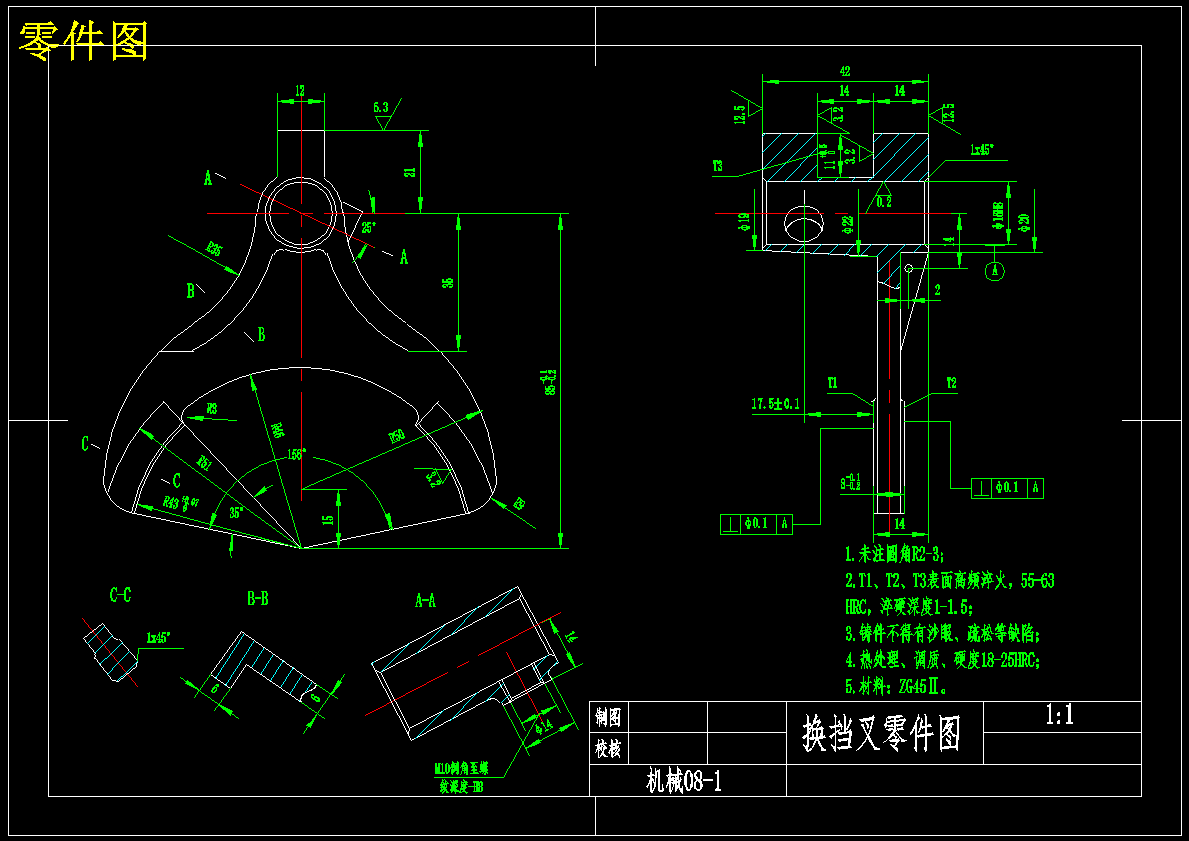Image resolution: width=1189 pixels, height=841 pixels.
Task: Click the B-B section view title
Action: (x=258, y=599)
